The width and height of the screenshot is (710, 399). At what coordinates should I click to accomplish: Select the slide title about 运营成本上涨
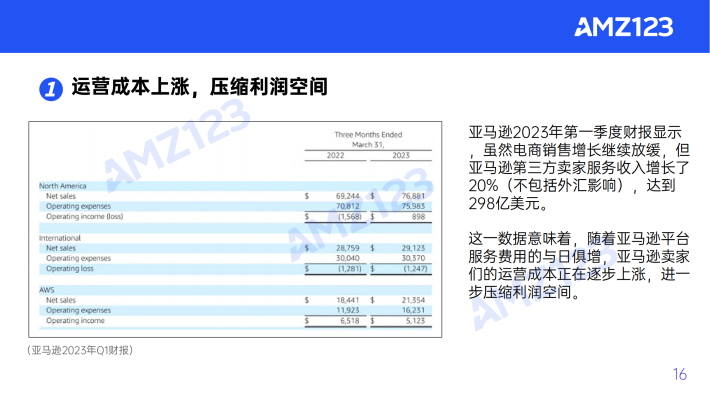[x=199, y=87]
